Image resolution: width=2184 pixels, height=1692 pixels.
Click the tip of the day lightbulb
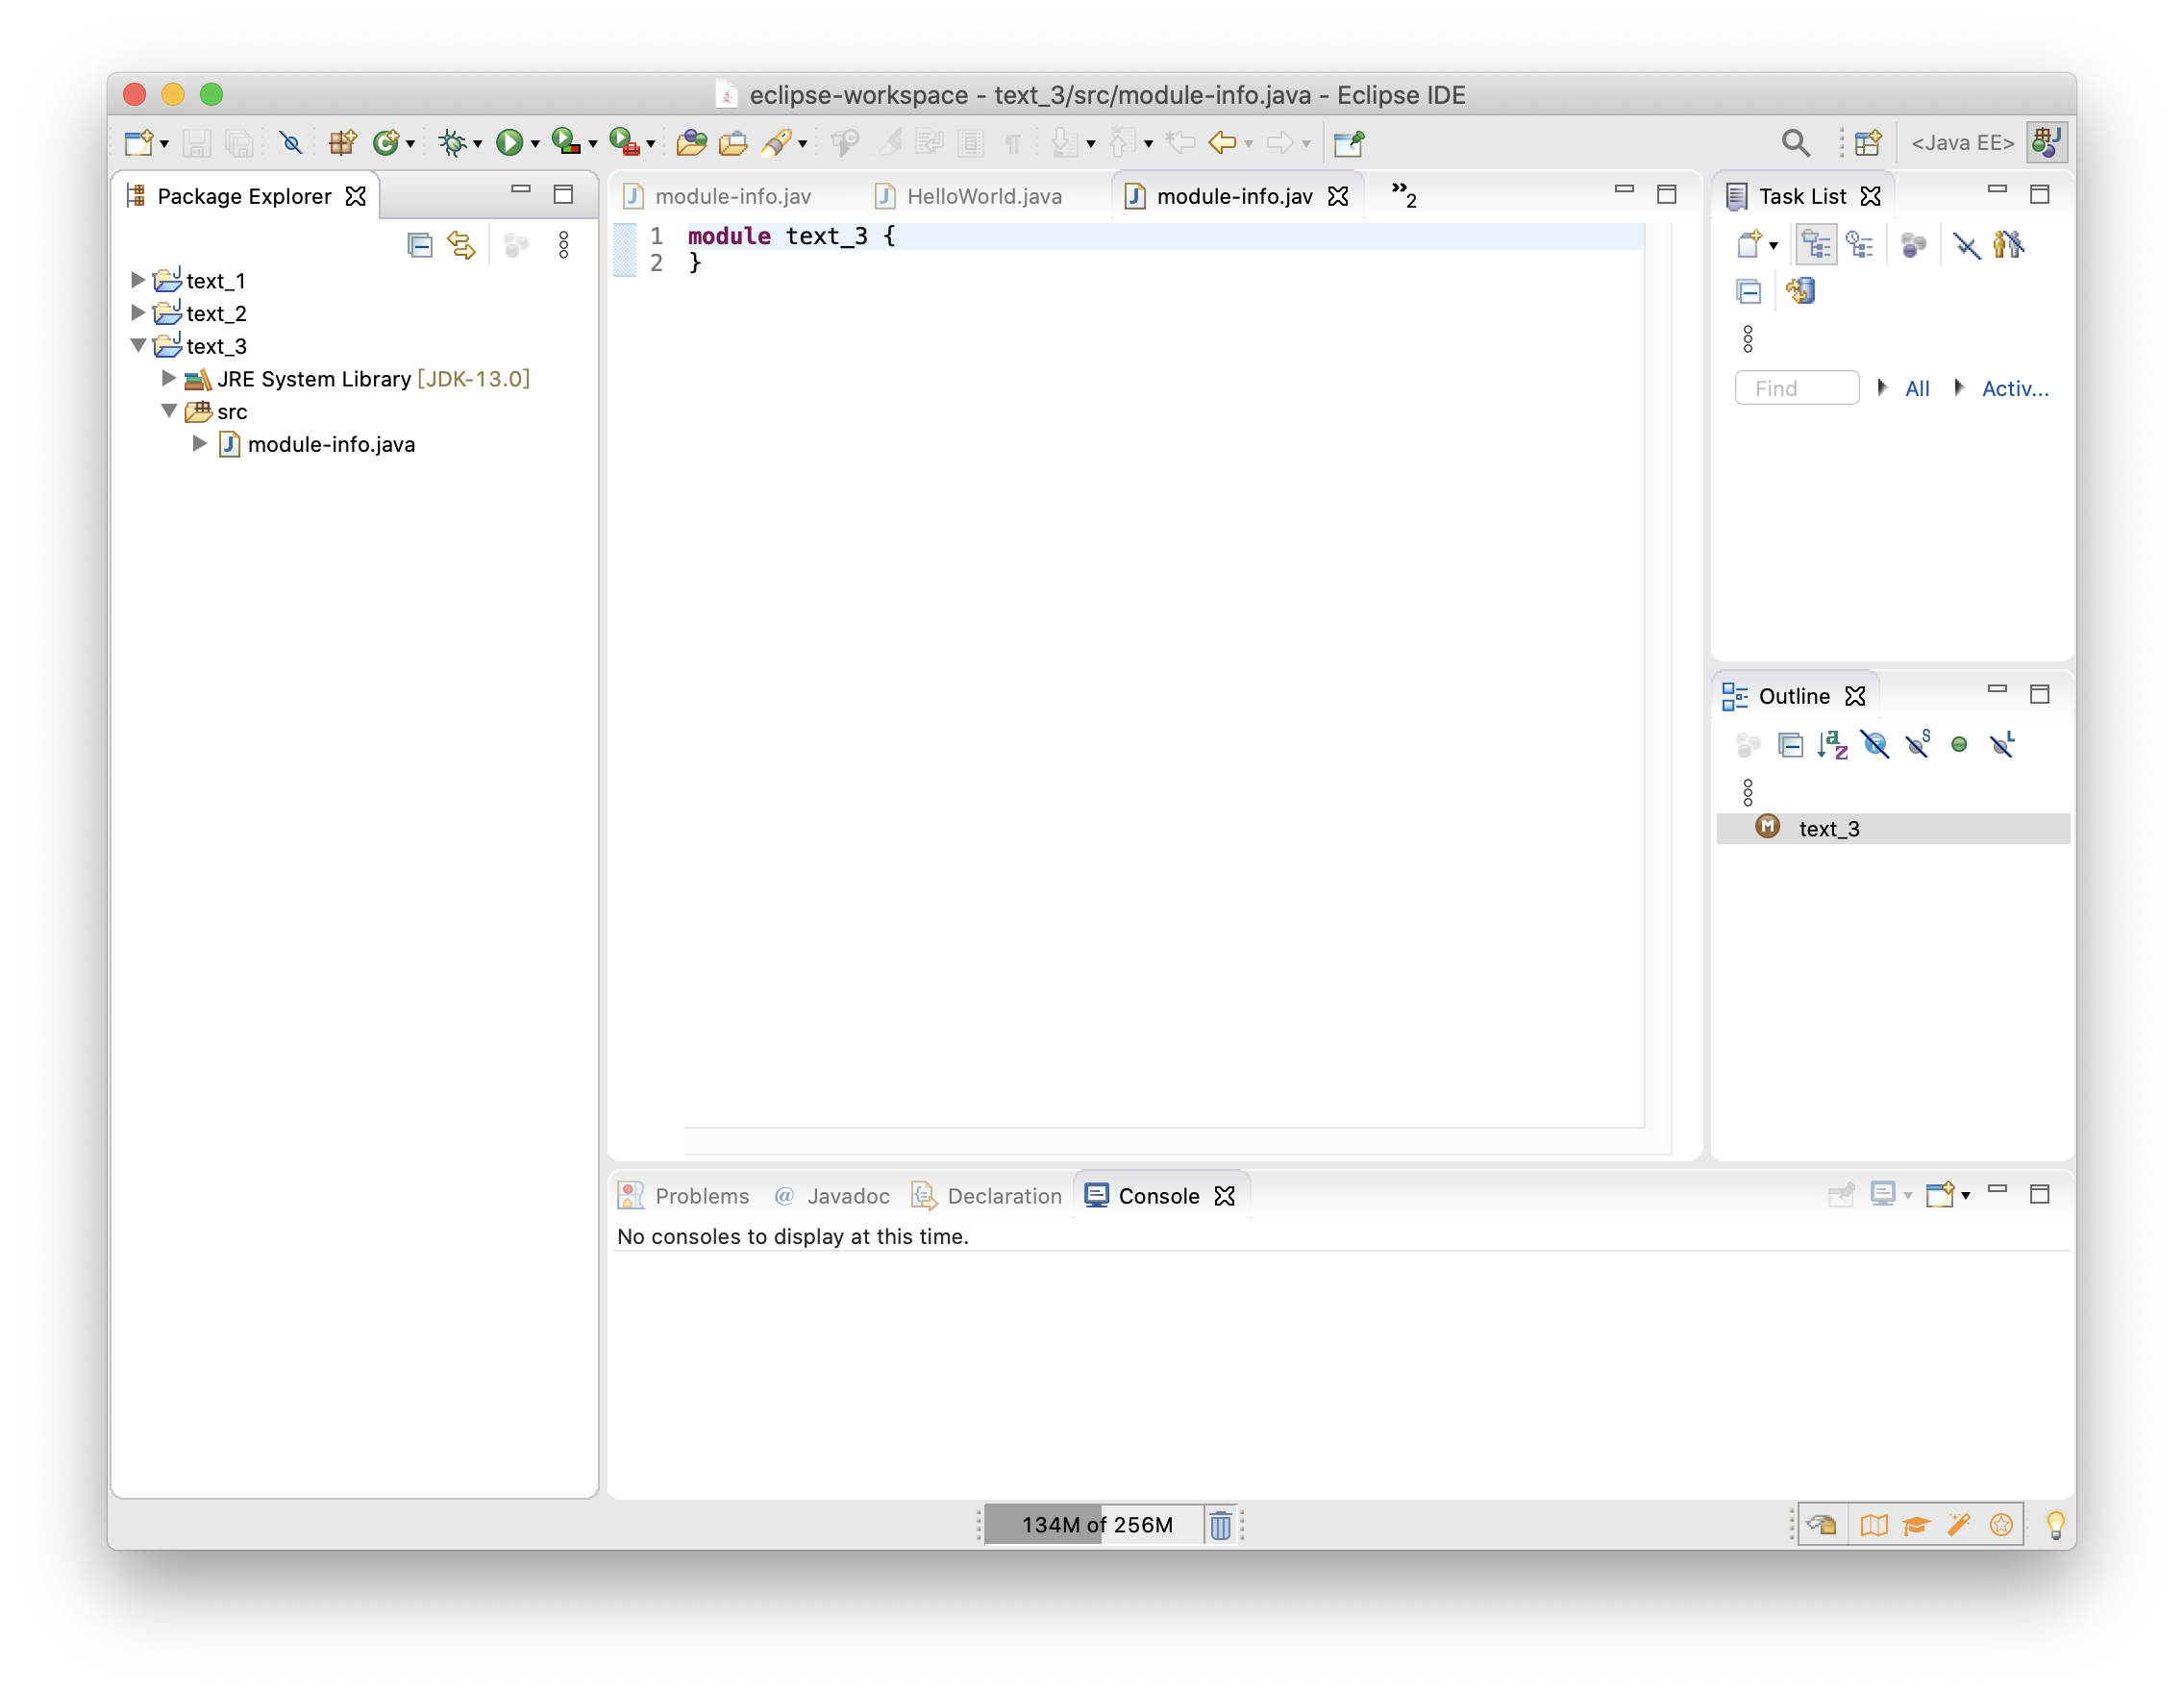(x=2055, y=1525)
